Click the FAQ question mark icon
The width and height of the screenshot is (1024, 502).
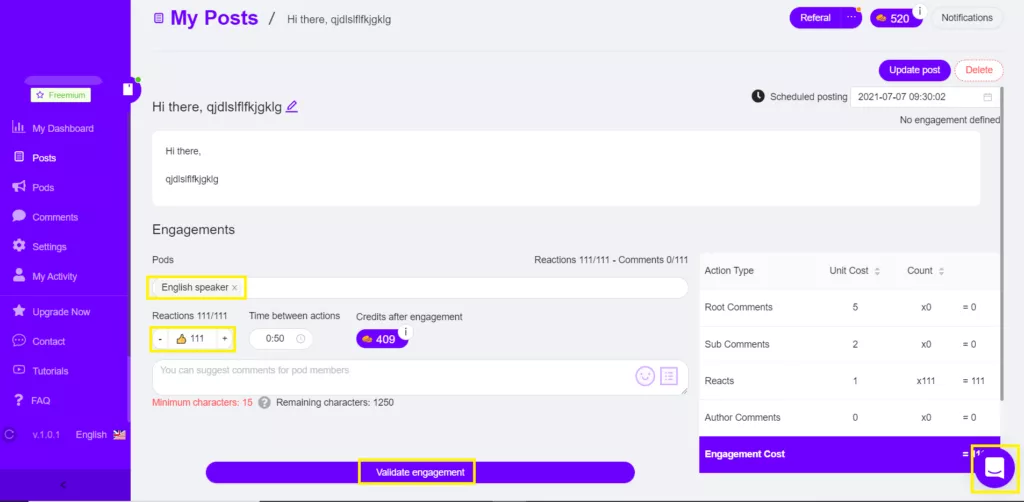19,400
